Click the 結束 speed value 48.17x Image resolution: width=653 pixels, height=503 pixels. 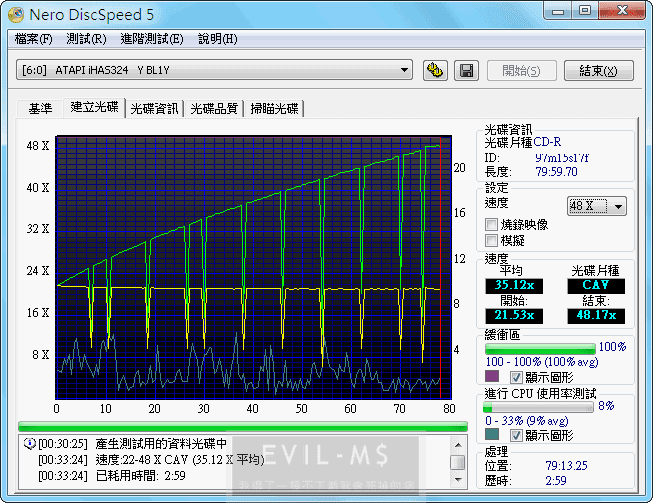[x=596, y=316]
